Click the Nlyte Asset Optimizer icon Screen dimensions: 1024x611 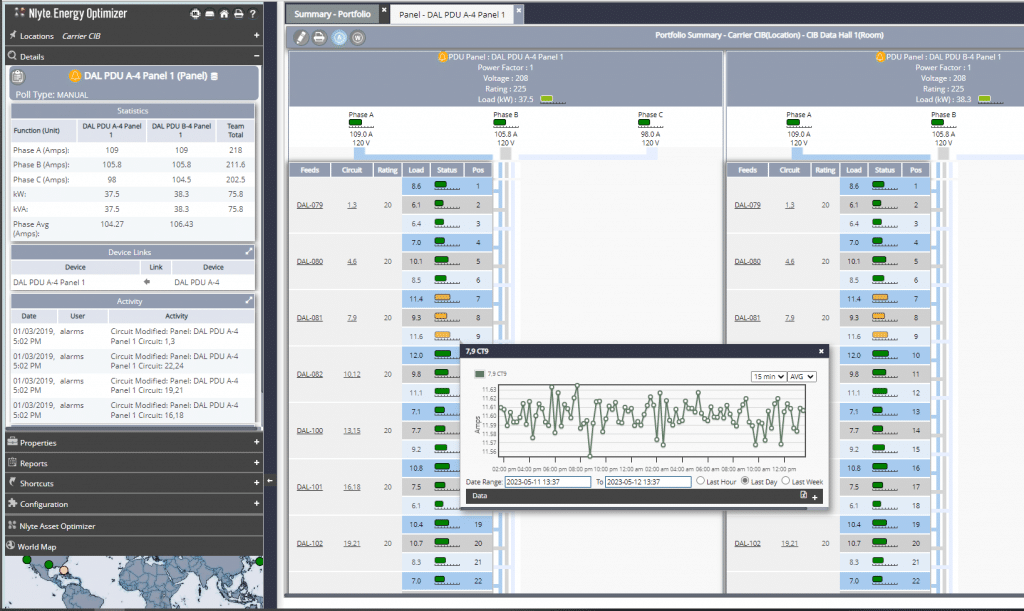click(12, 525)
